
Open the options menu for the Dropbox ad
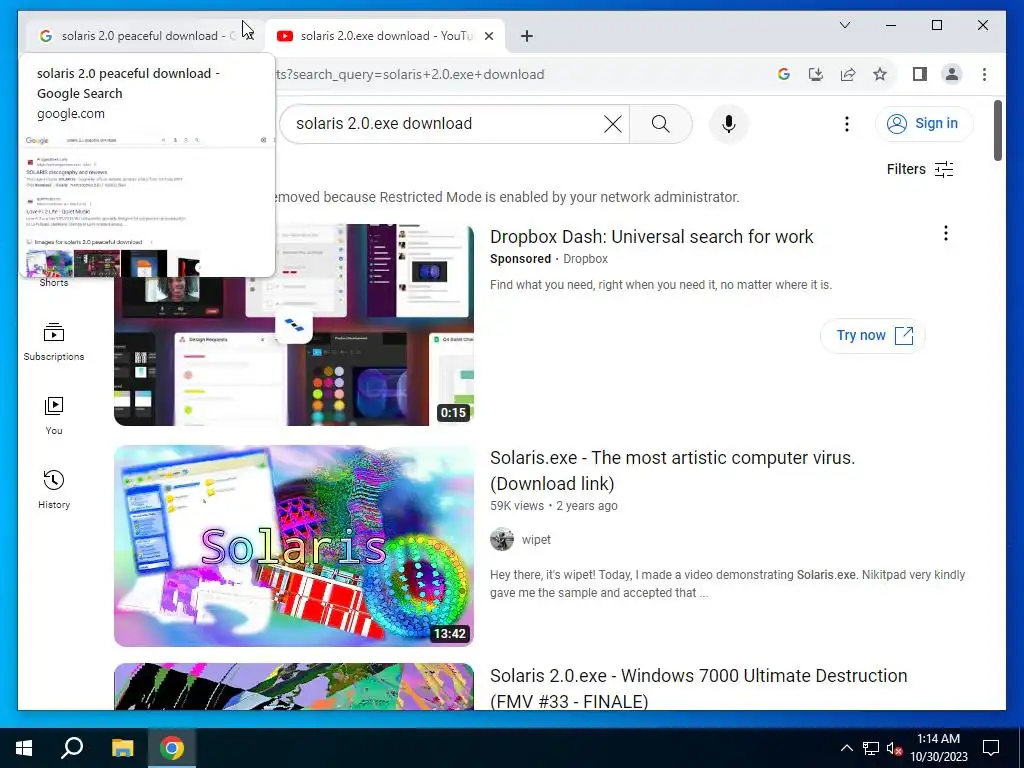tap(945, 233)
